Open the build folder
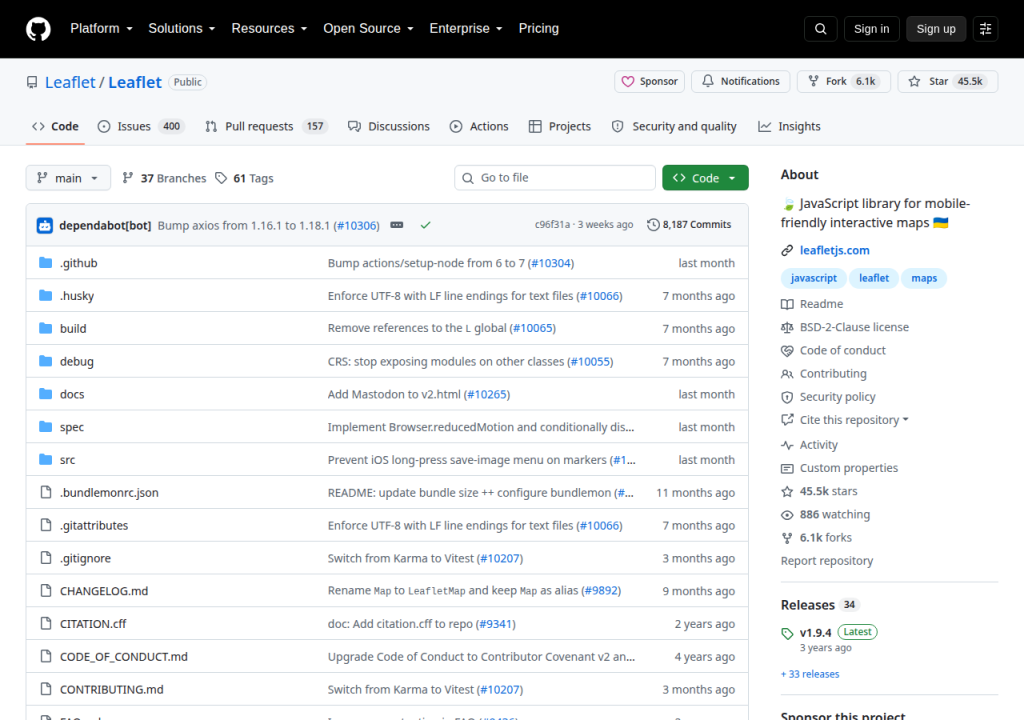Image resolution: width=1024 pixels, height=720 pixels. tap(73, 329)
